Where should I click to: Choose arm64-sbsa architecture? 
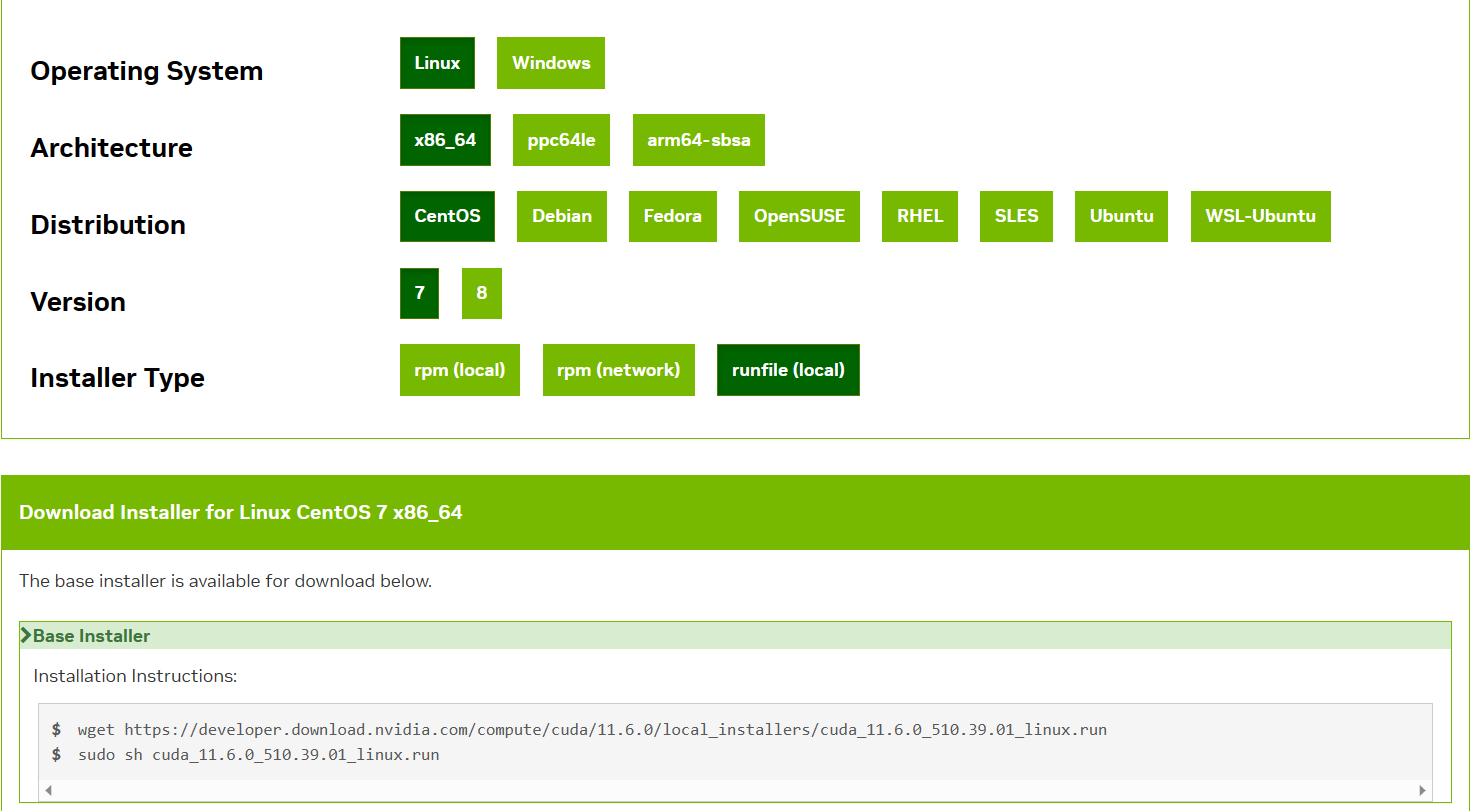pos(698,140)
